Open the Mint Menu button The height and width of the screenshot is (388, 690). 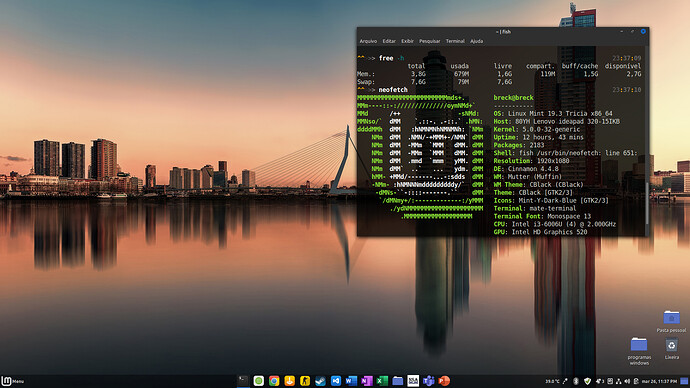[12, 381]
